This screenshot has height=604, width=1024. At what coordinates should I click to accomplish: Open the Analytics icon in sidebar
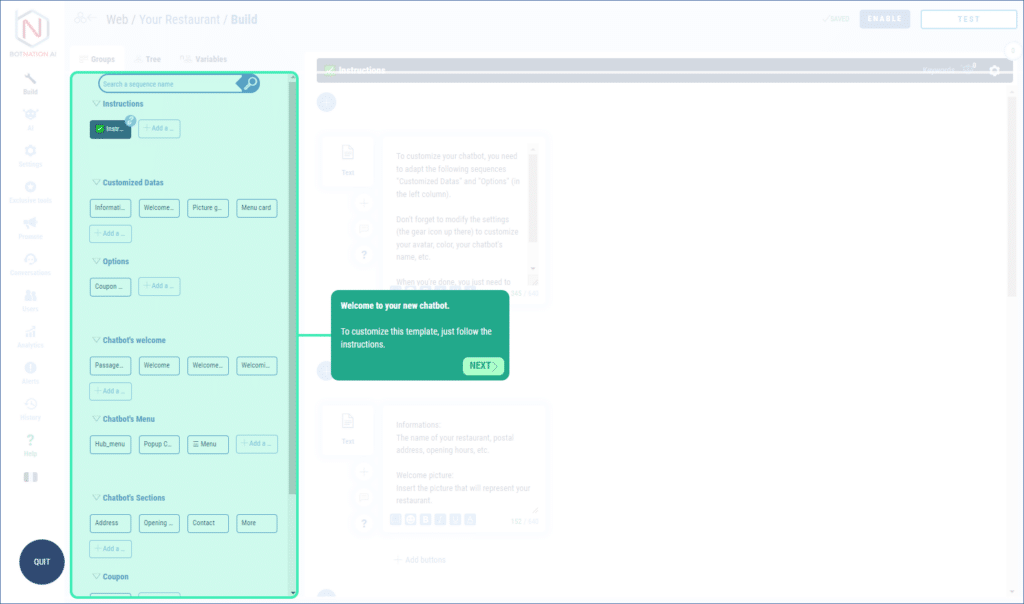click(x=30, y=333)
